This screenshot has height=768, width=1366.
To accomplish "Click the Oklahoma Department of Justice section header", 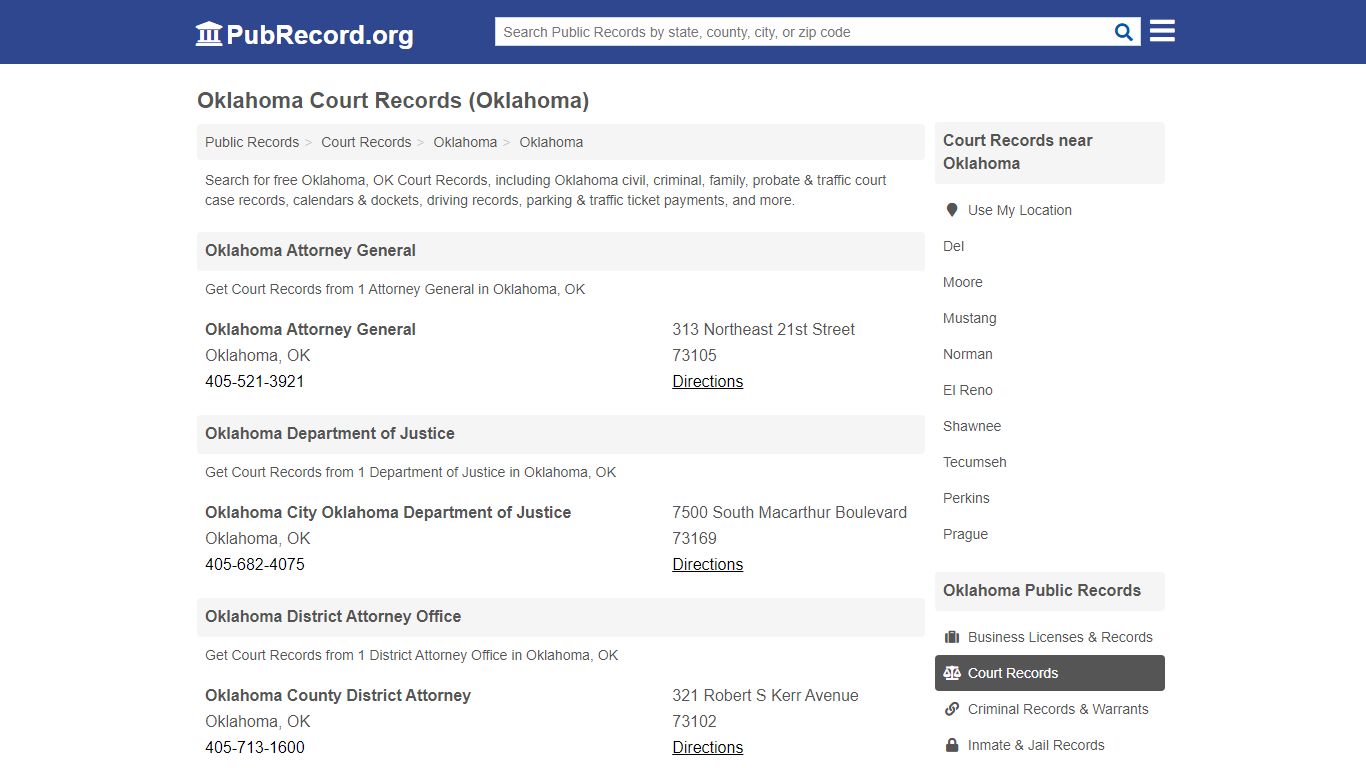I will 561,434.
